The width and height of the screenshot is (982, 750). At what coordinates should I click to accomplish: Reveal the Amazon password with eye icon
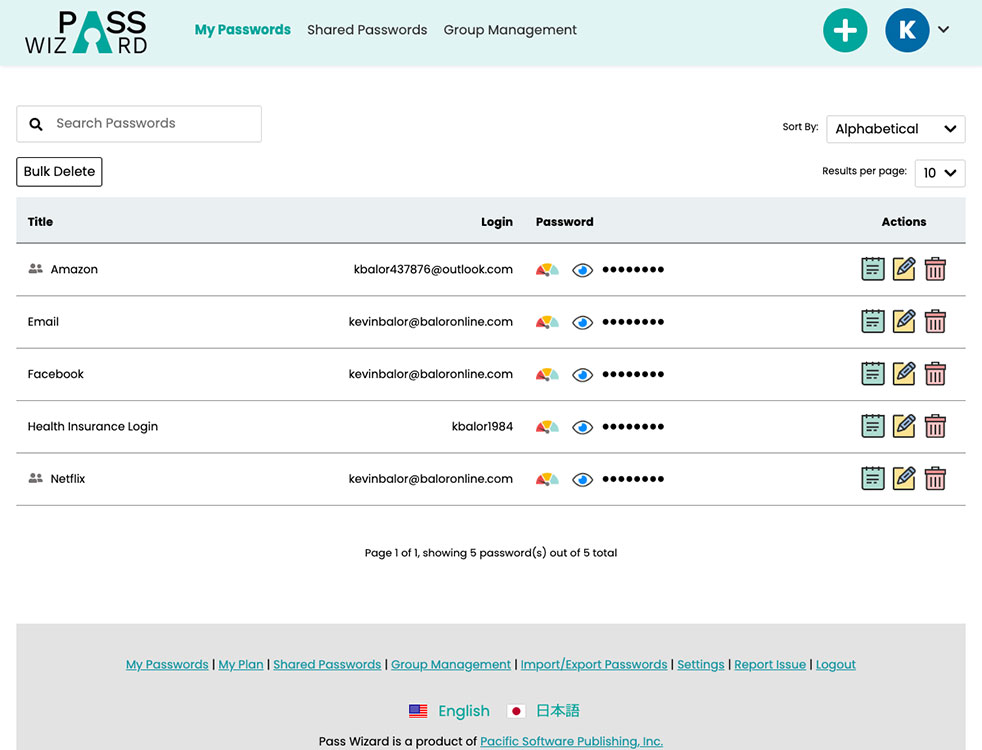(x=582, y=270)
